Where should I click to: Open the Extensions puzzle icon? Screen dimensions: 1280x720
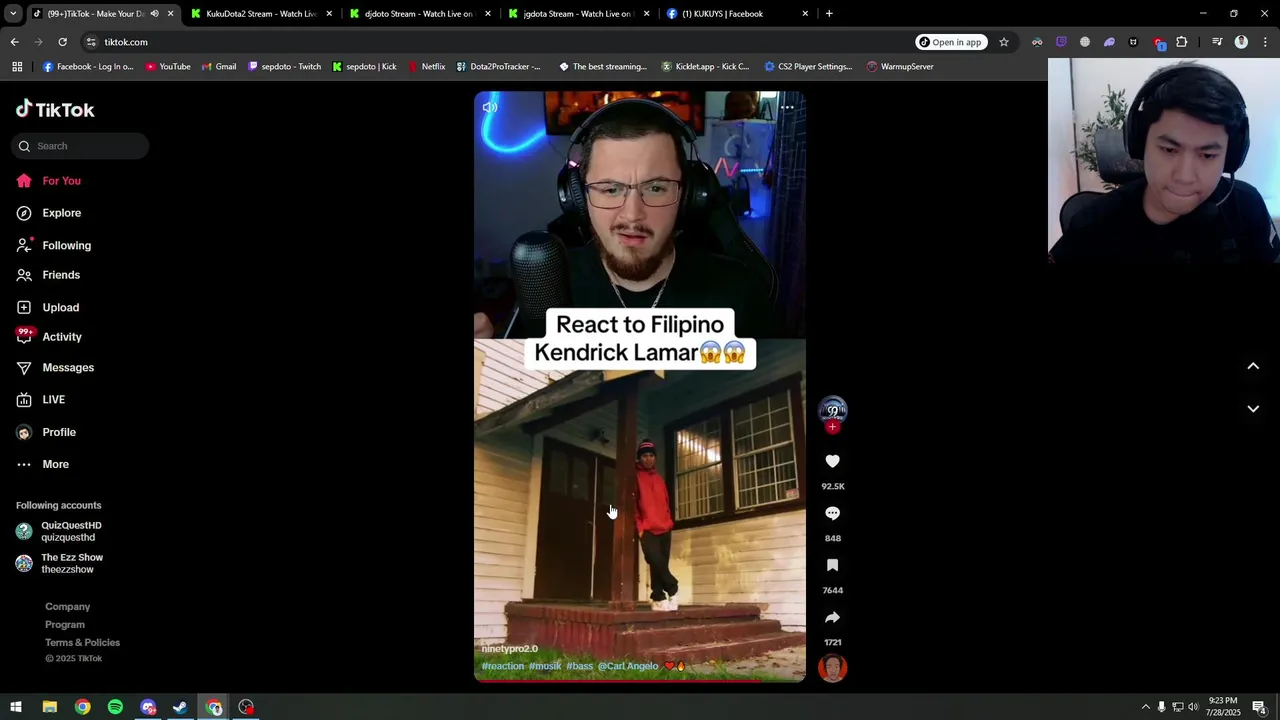click(1181, 42)
